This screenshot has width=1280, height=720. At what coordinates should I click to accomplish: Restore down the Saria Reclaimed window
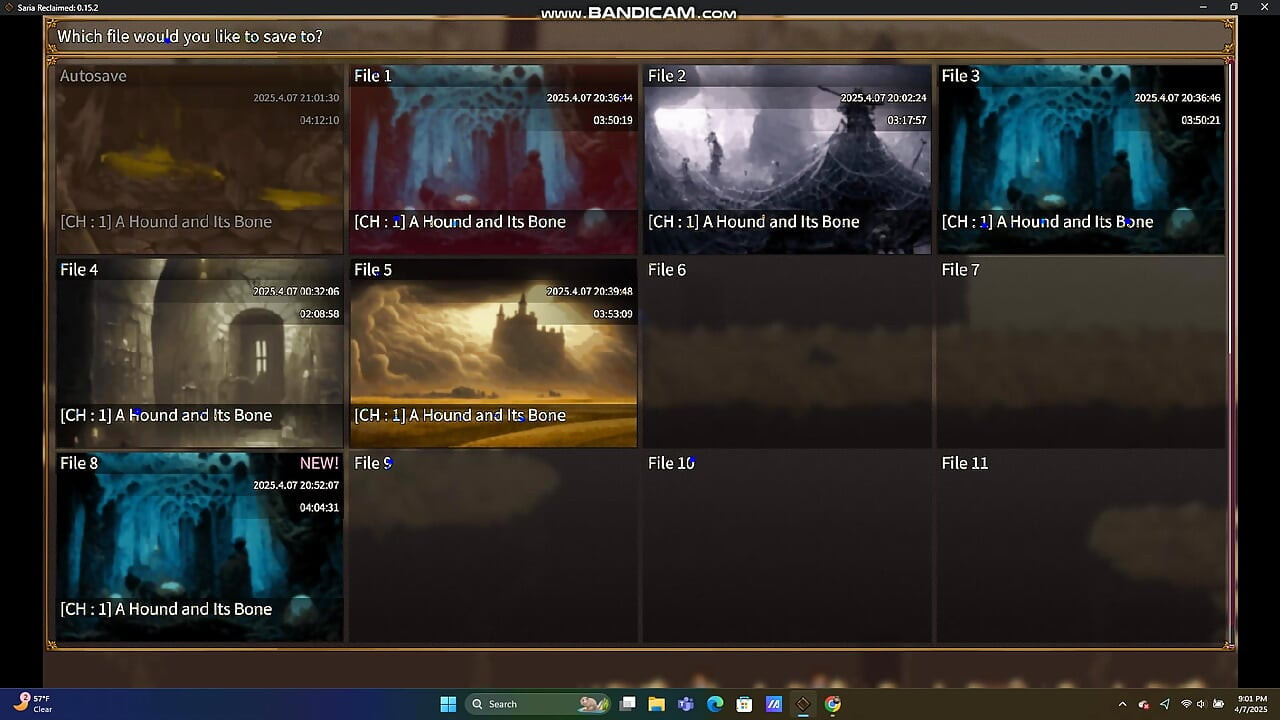[1234, 7]
